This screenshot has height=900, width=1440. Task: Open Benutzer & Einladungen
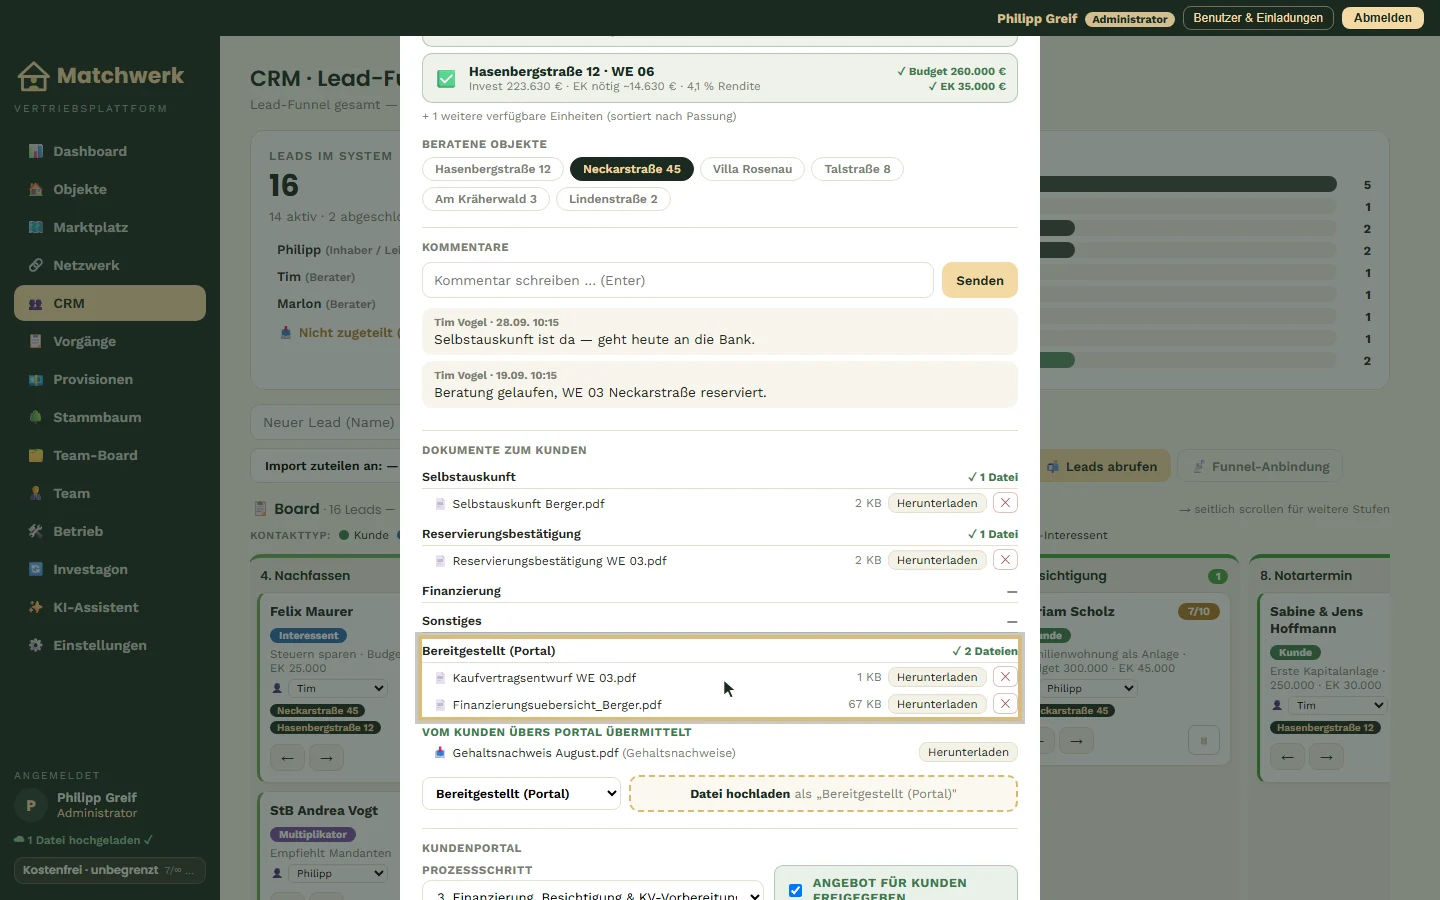(x=1258, y=18)
